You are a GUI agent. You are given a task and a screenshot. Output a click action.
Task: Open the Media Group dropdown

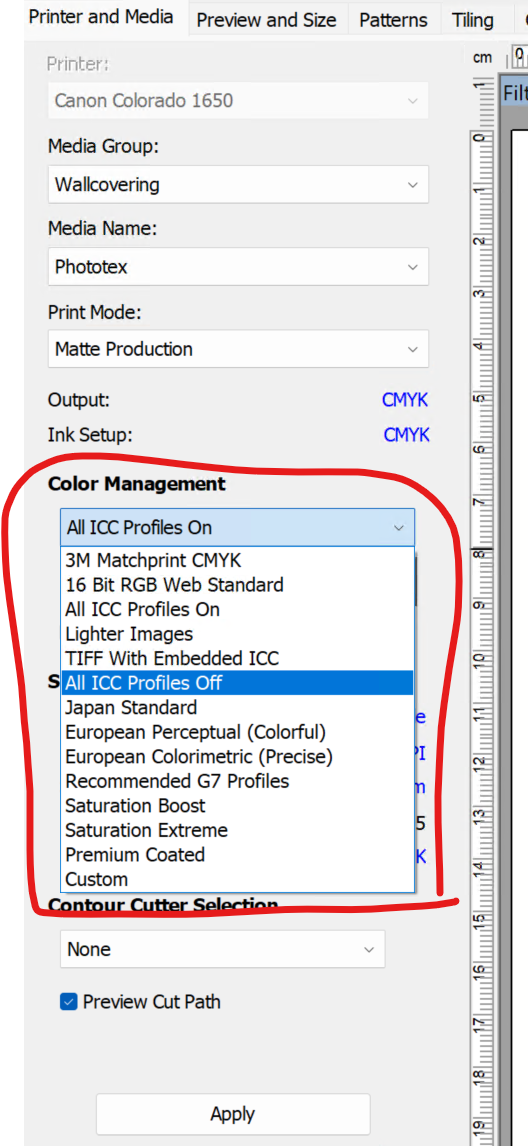(x=238, y=185)
